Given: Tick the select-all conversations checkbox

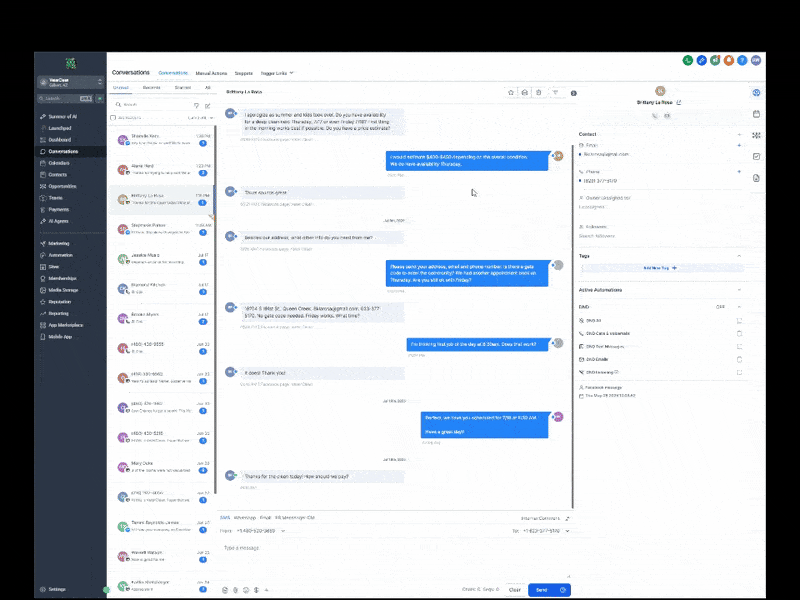Looking at the screenshot, I should (x=113, y=118).
